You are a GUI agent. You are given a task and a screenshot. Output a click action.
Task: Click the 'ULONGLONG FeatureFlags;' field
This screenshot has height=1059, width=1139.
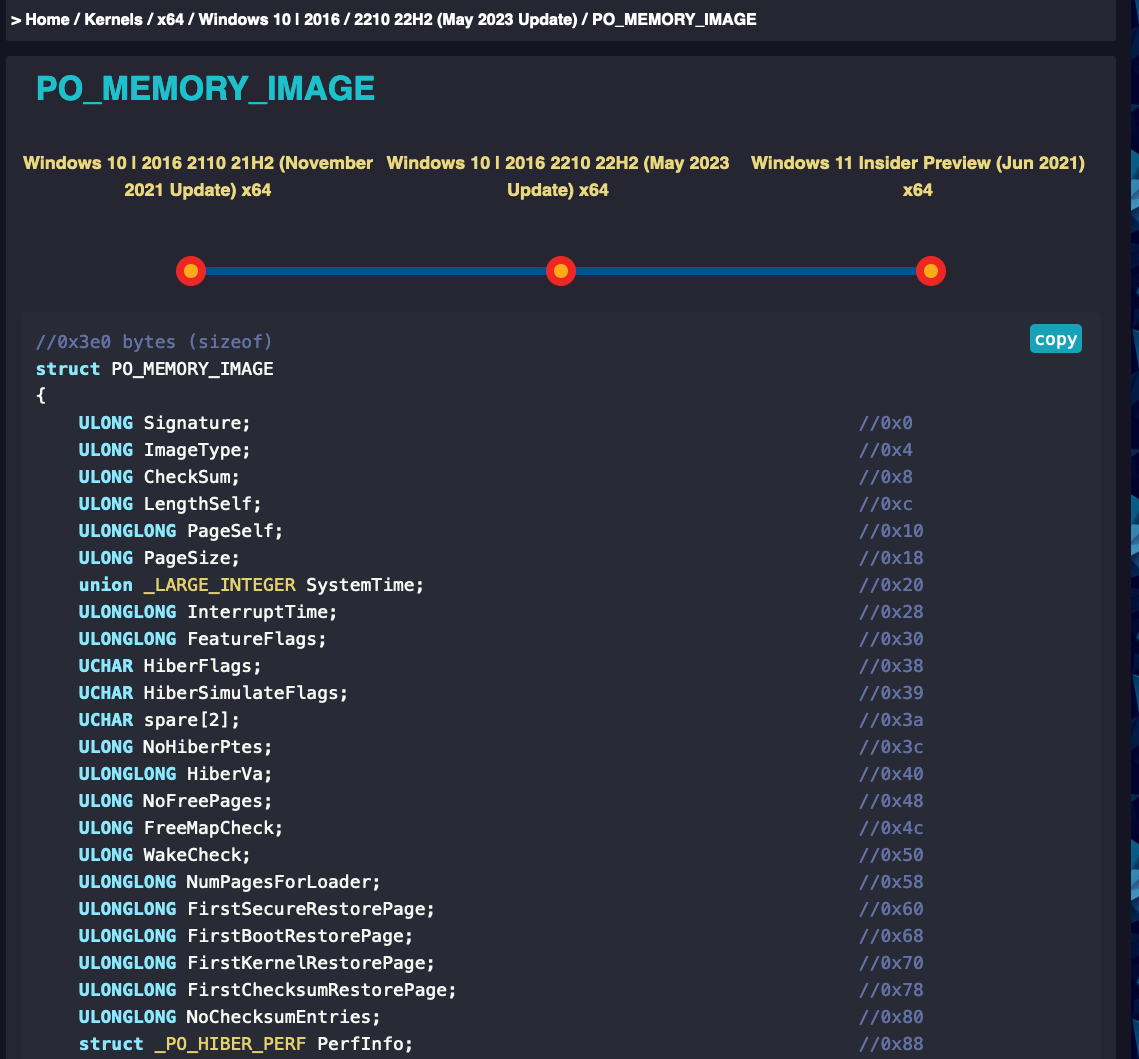[203, 638]
